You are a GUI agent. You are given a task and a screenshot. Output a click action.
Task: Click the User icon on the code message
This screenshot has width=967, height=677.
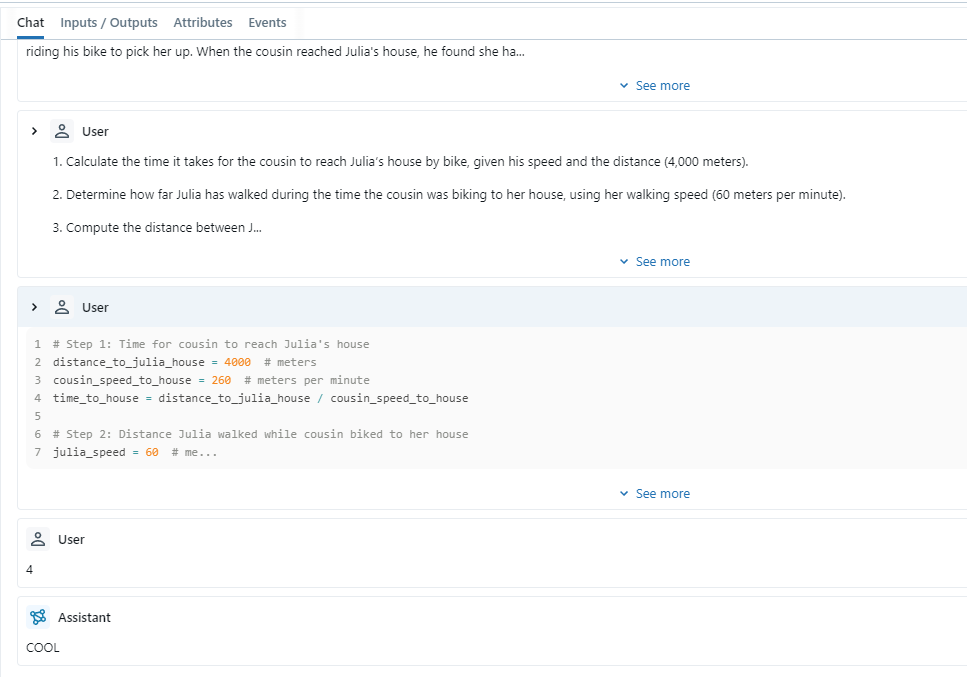60,307
